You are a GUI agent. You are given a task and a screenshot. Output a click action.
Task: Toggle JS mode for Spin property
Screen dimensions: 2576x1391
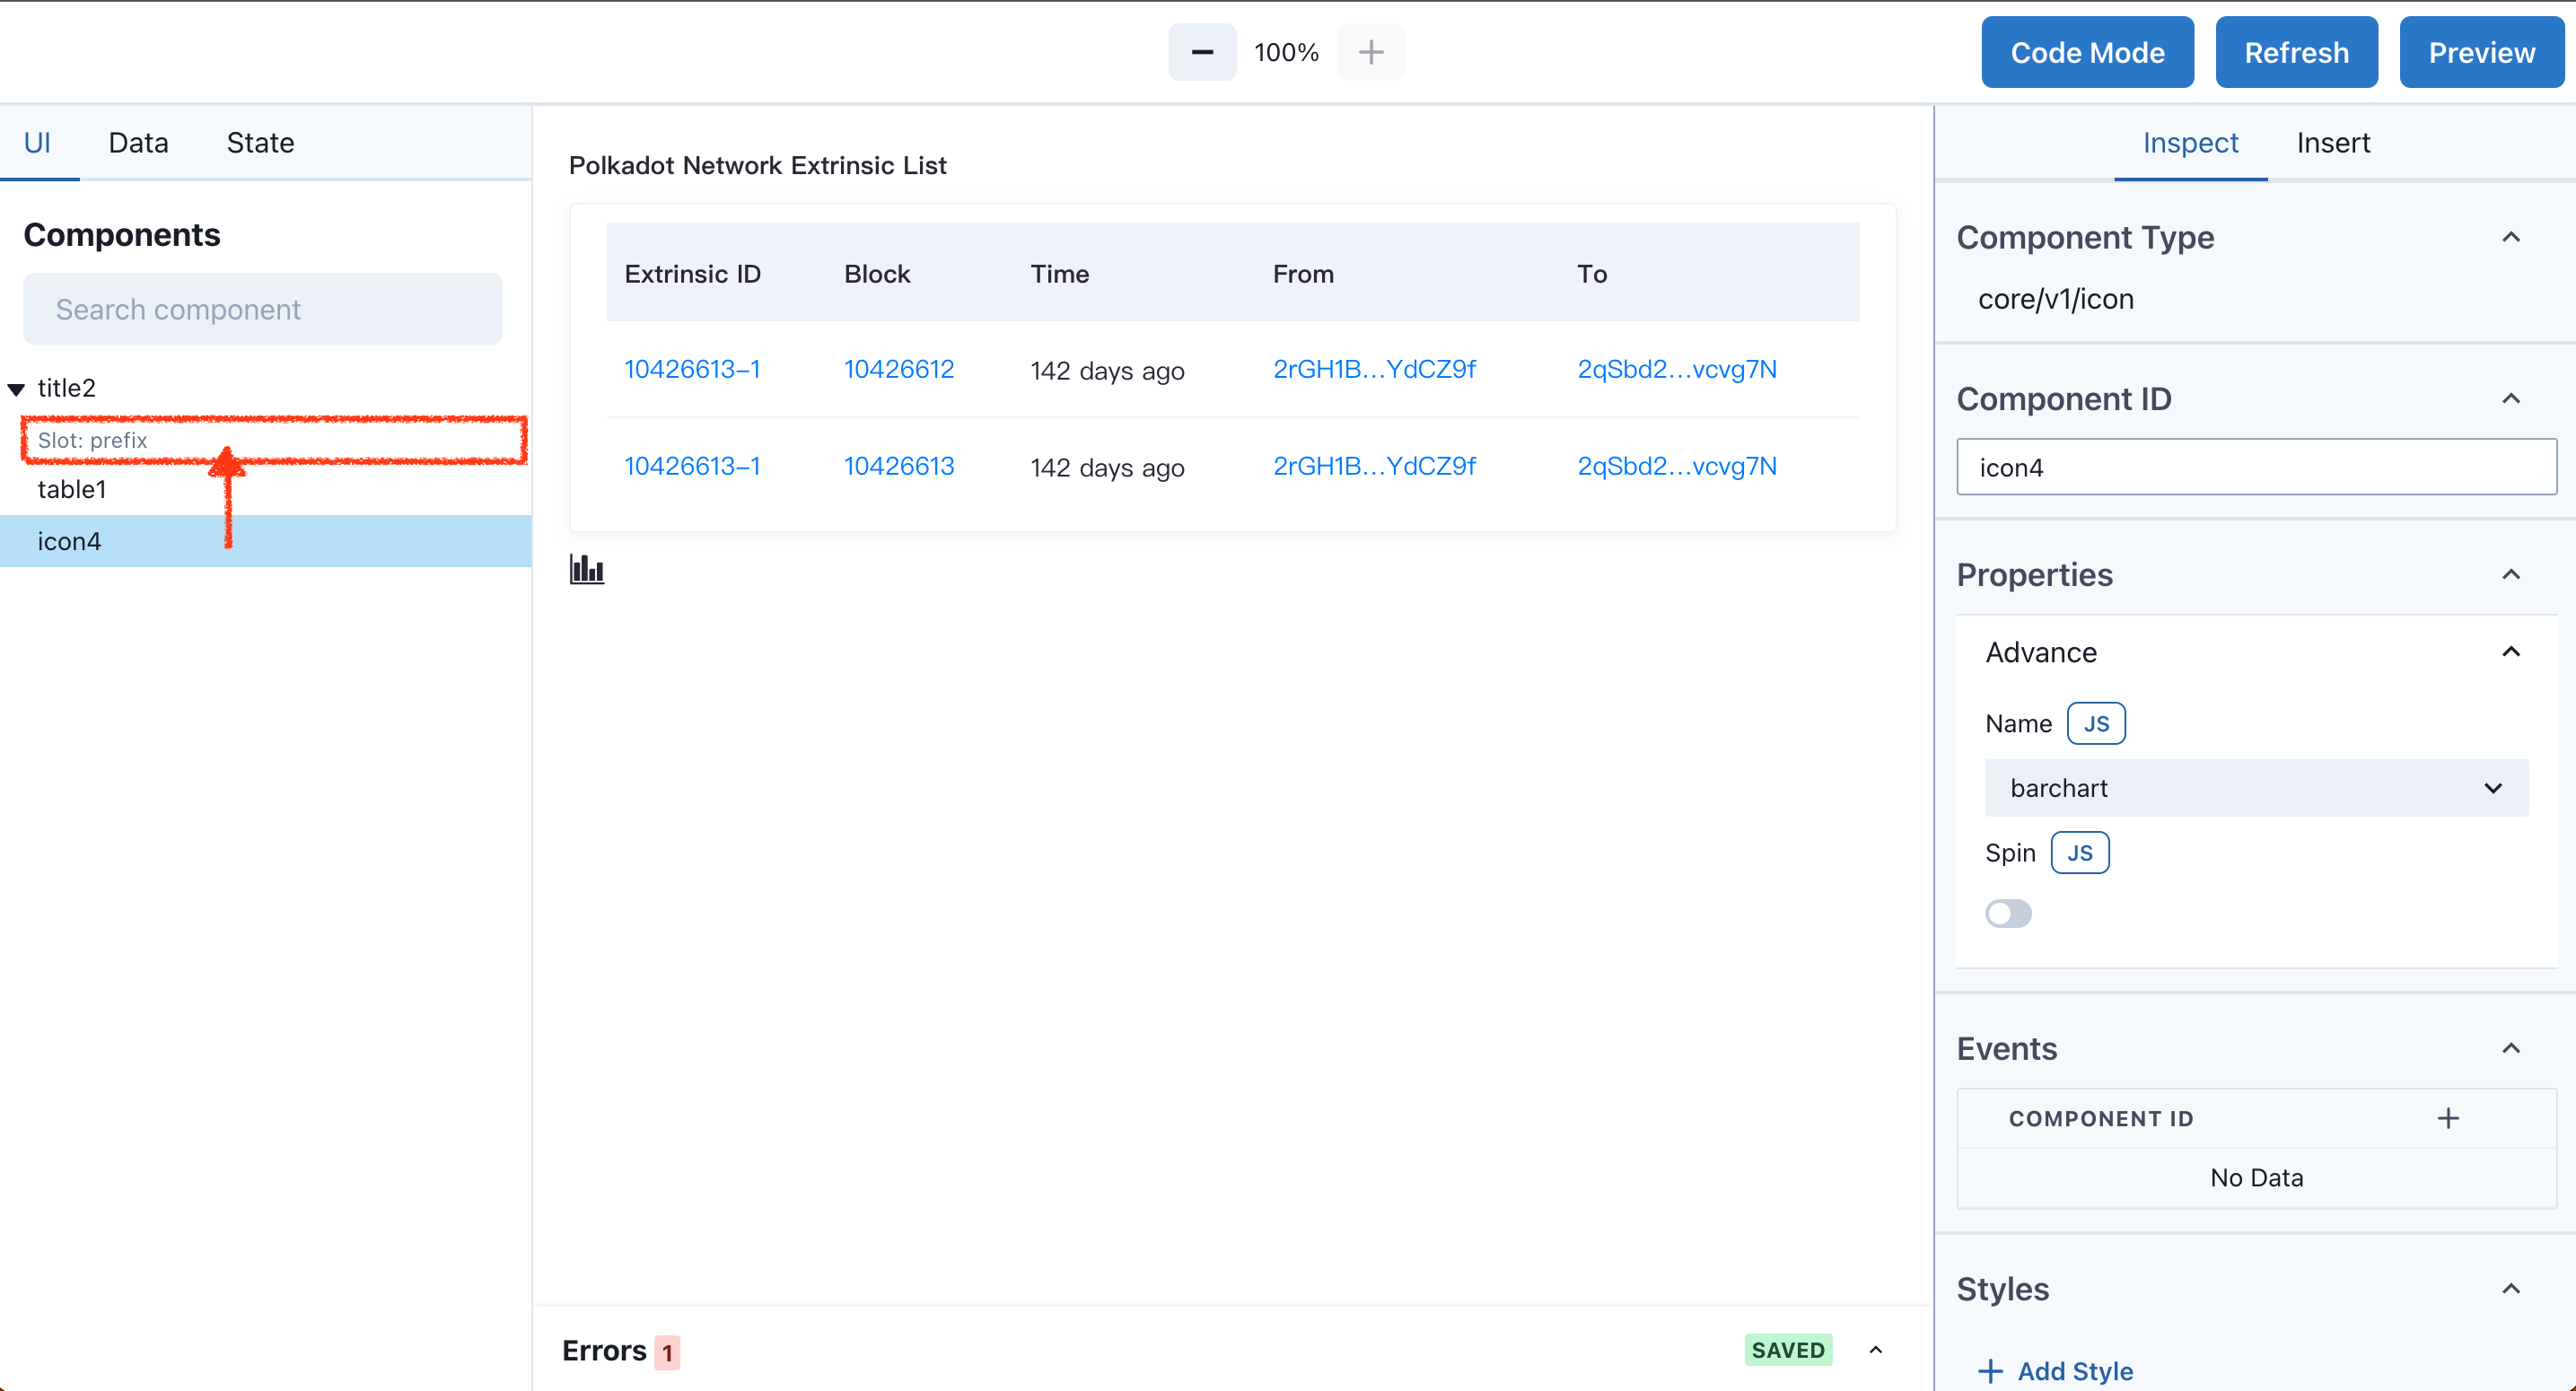point(2080,853)
